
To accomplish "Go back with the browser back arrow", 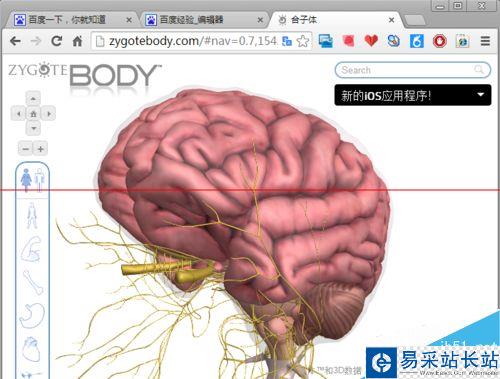I will tap(15, 41).
